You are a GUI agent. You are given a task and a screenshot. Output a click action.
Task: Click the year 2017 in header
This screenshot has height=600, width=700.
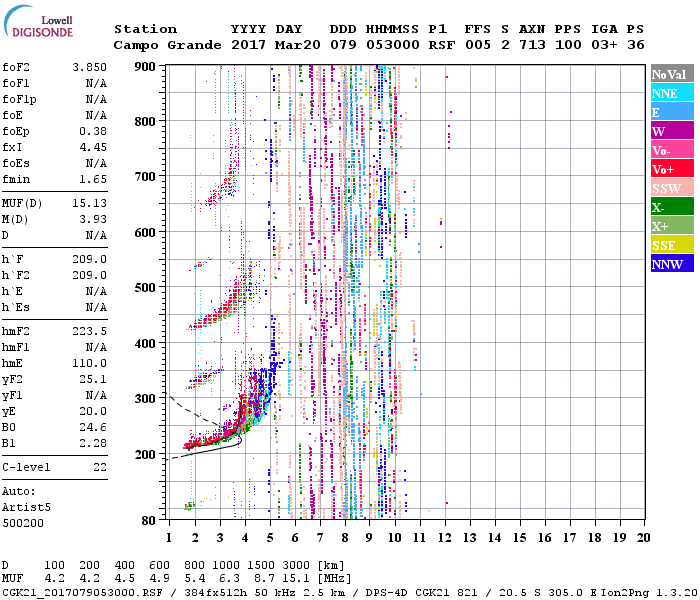(x=248, y=45)
